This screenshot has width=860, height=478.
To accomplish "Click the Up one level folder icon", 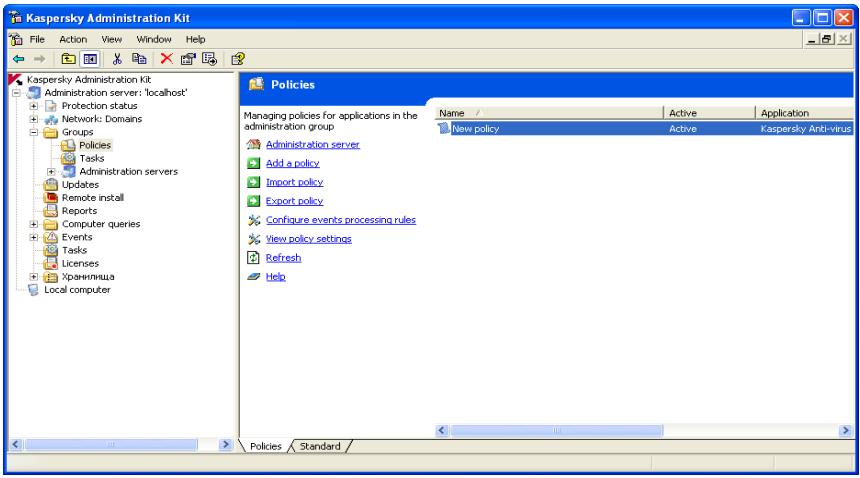I will coord(69,59).
